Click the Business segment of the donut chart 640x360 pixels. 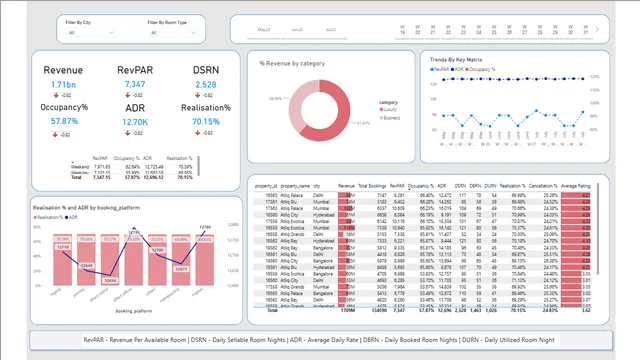click(296, 104)
